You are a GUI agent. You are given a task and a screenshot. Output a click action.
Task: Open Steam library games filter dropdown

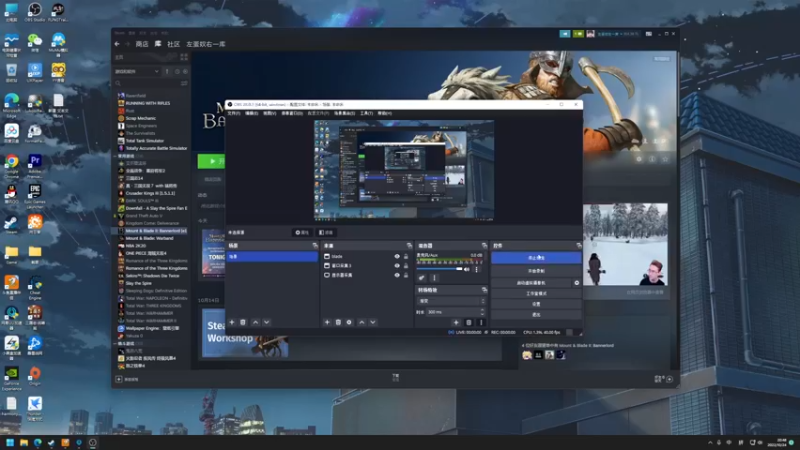click(137, 71)
